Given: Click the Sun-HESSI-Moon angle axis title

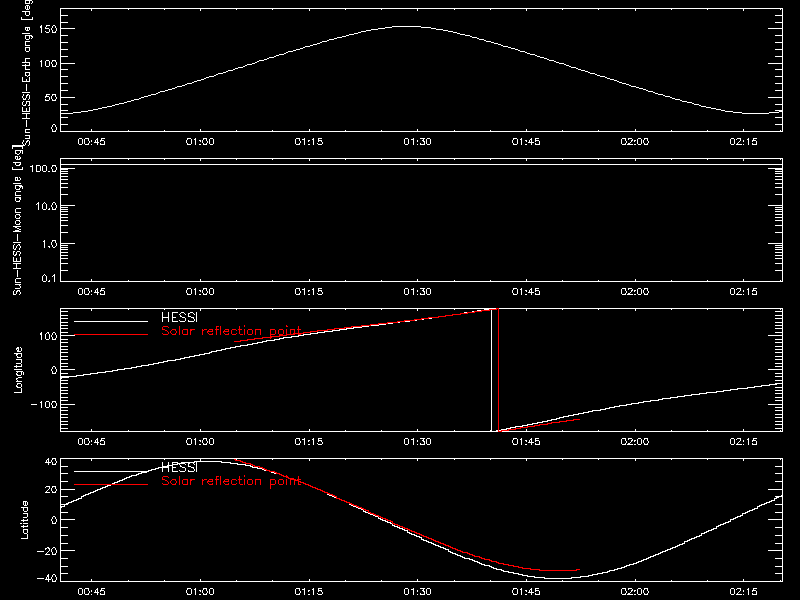Looking at the screenshot, I should 17,220.
